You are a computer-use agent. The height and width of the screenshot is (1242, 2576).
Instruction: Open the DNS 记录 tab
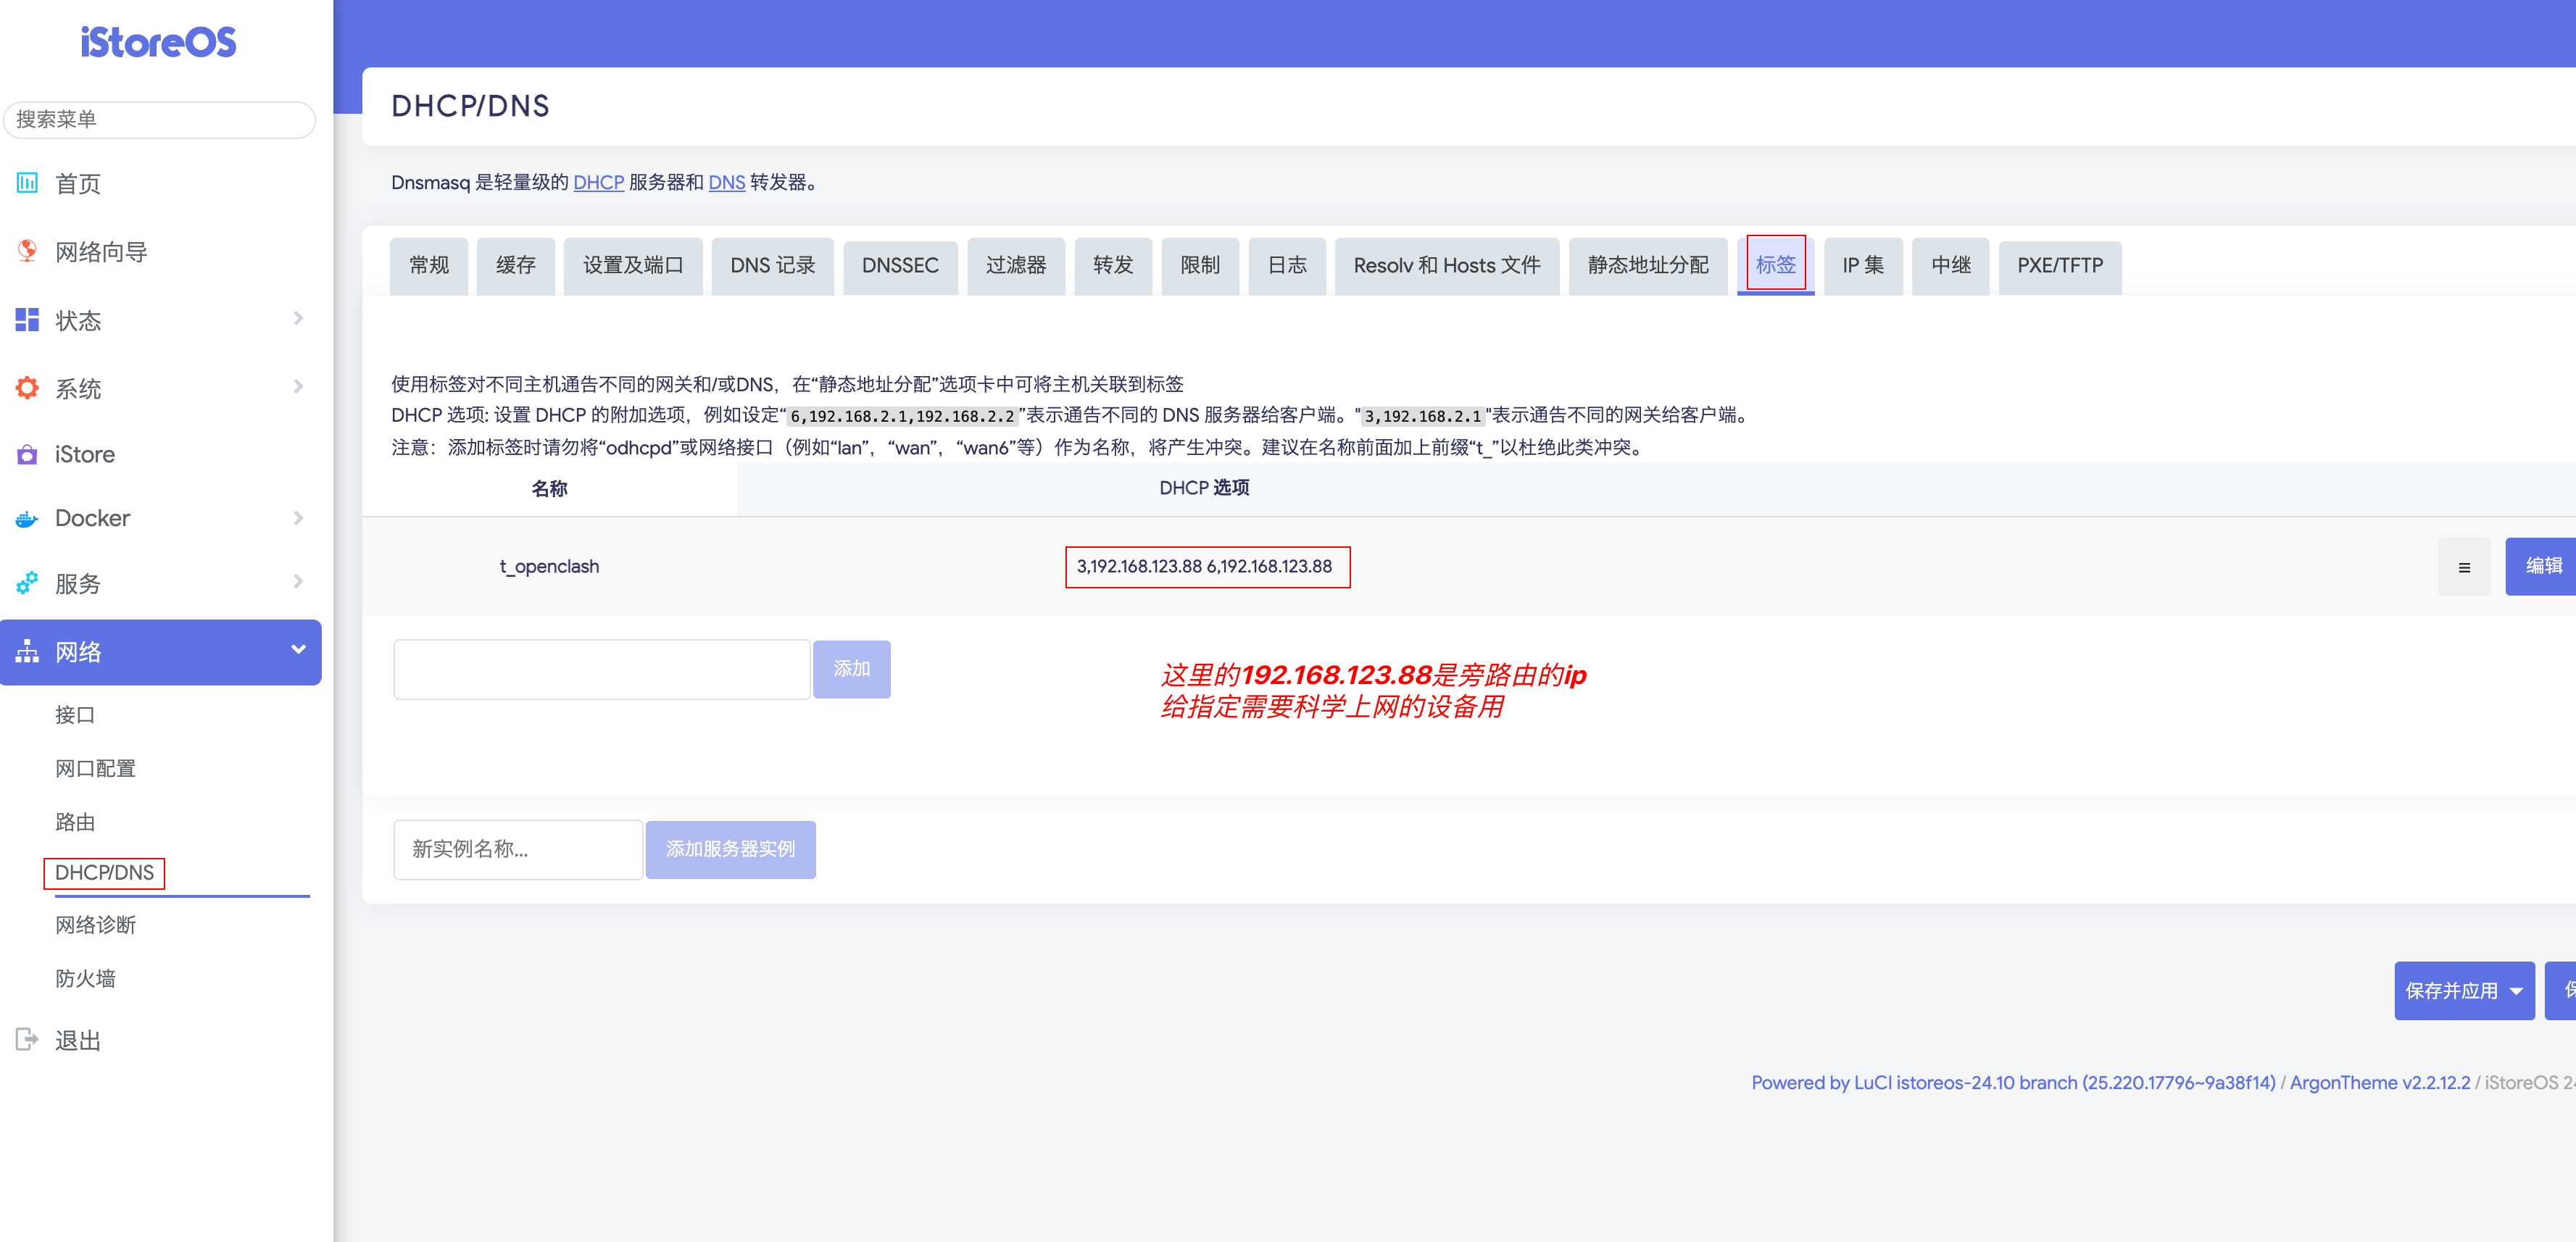pyautogui.click(x=773, y=266)
